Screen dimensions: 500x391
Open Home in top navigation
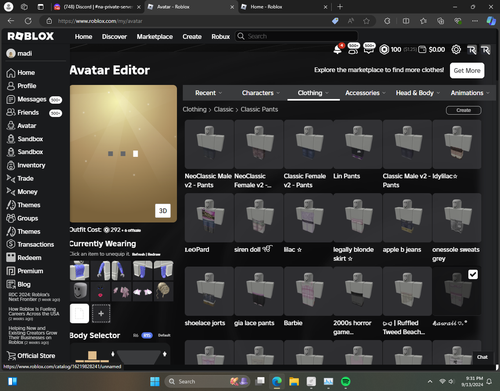[83, 36]
